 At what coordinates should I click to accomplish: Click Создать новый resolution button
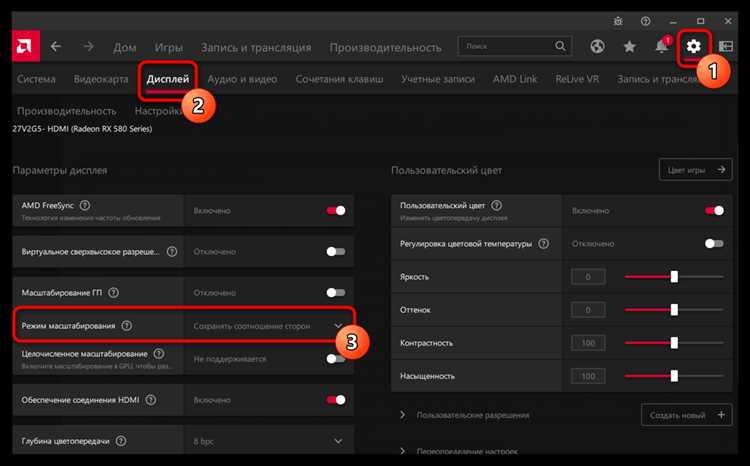tap(686, 415)
